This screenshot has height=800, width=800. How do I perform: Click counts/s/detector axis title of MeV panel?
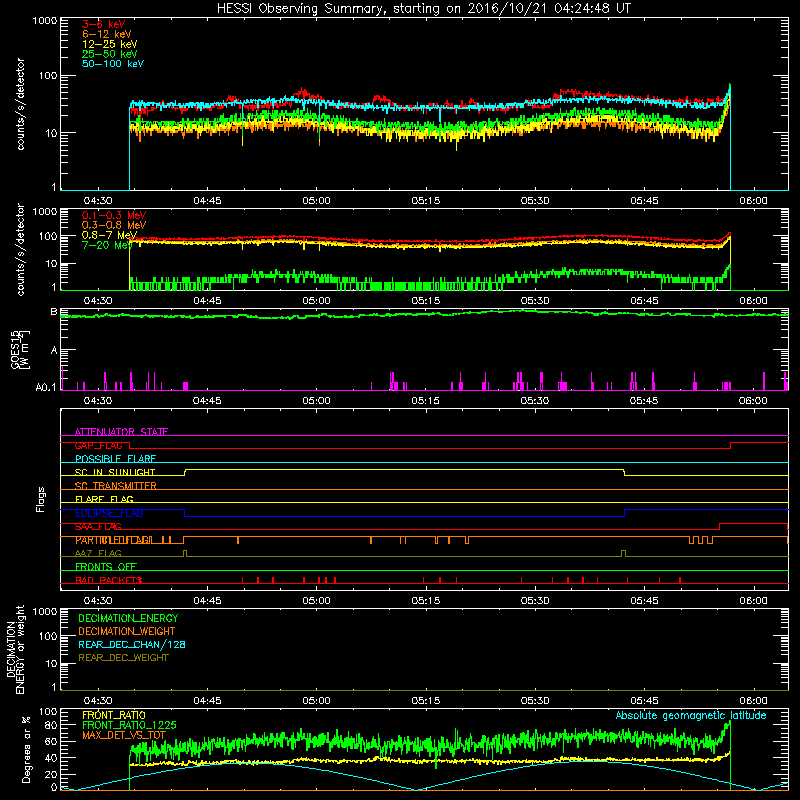point(20,249)
